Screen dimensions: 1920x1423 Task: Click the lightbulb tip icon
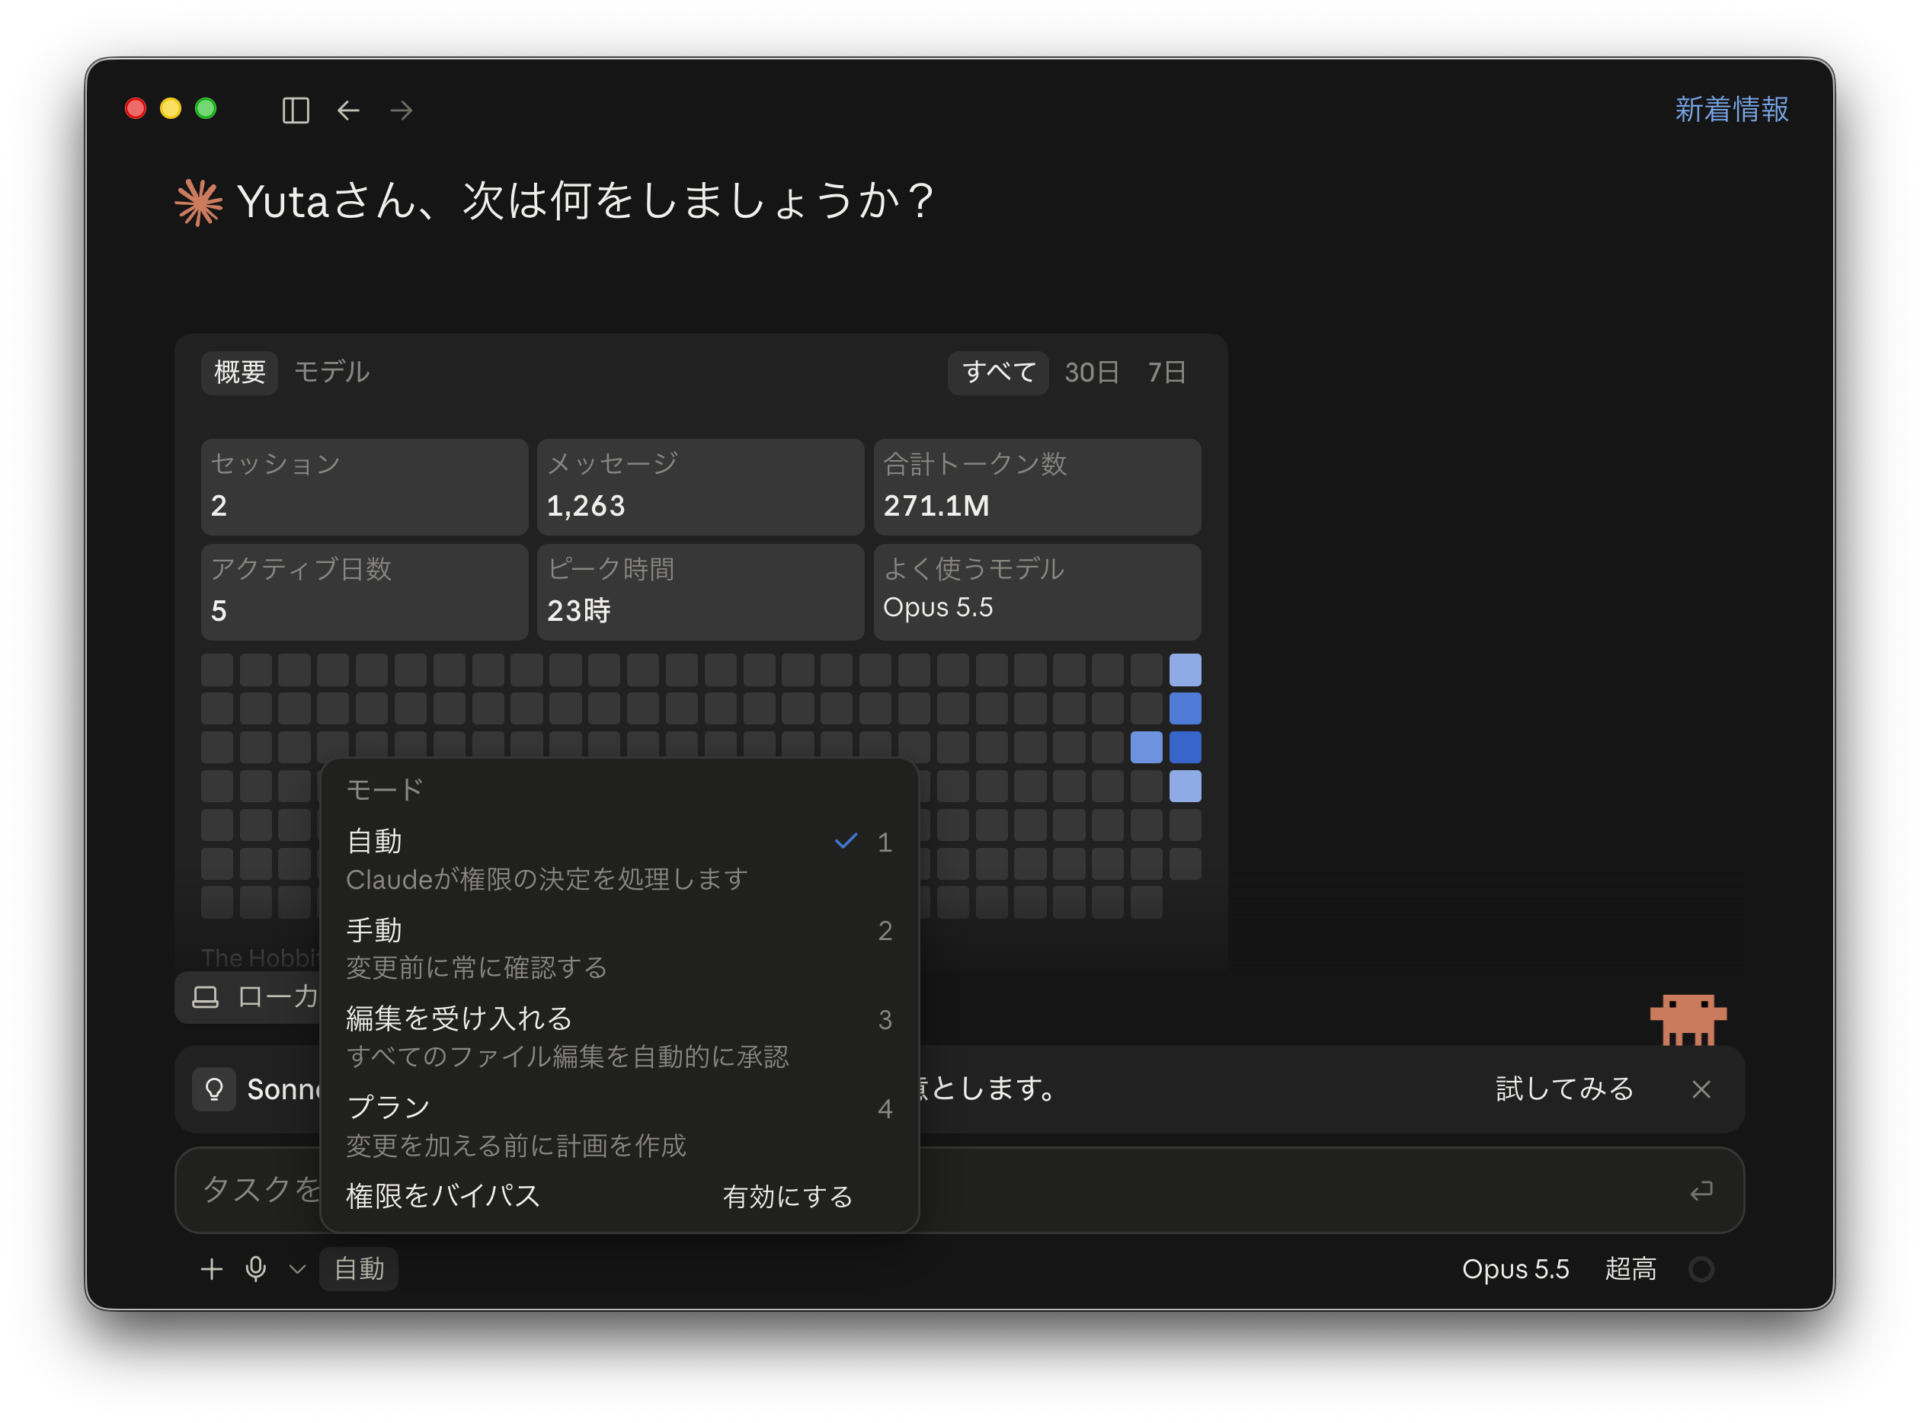[214, 1089]
